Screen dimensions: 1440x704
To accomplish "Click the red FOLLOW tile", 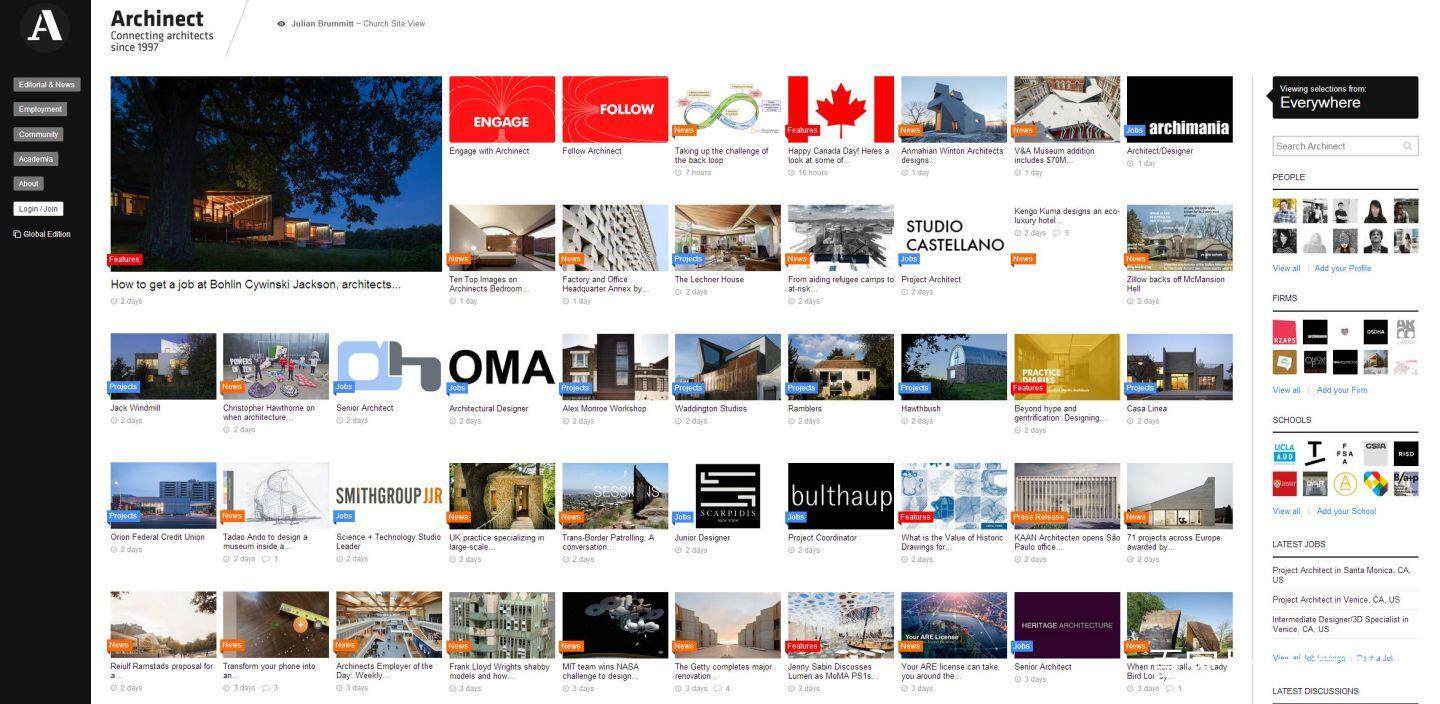I will (x=615, y=109).
